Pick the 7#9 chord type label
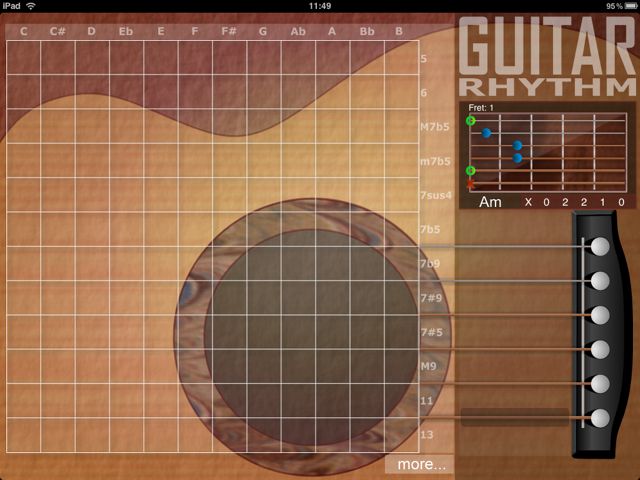The height and width of the screenshot is (480, 640). click(431, 298)
